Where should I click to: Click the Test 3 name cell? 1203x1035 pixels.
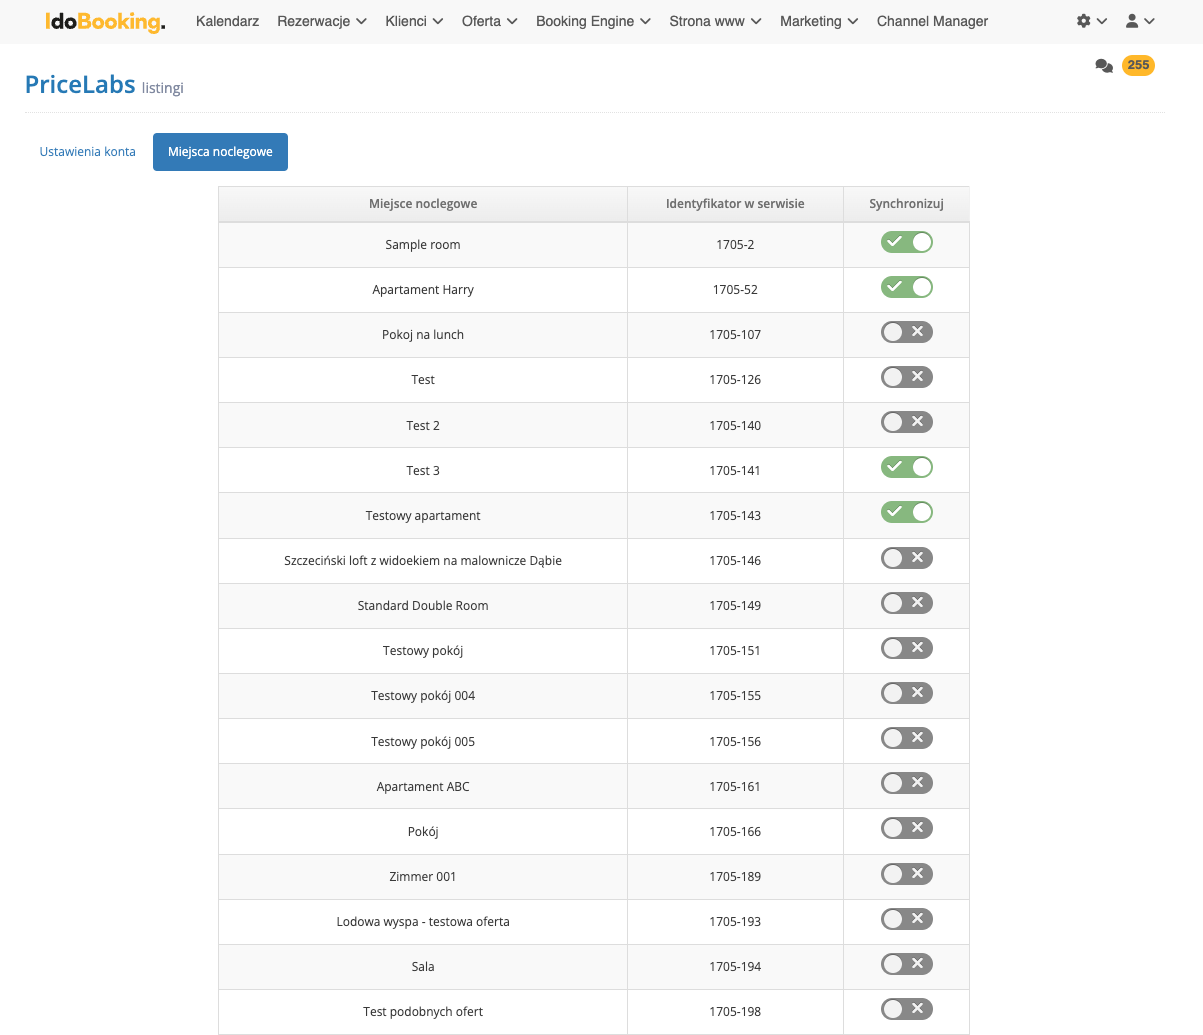click(x=423, y=471)
